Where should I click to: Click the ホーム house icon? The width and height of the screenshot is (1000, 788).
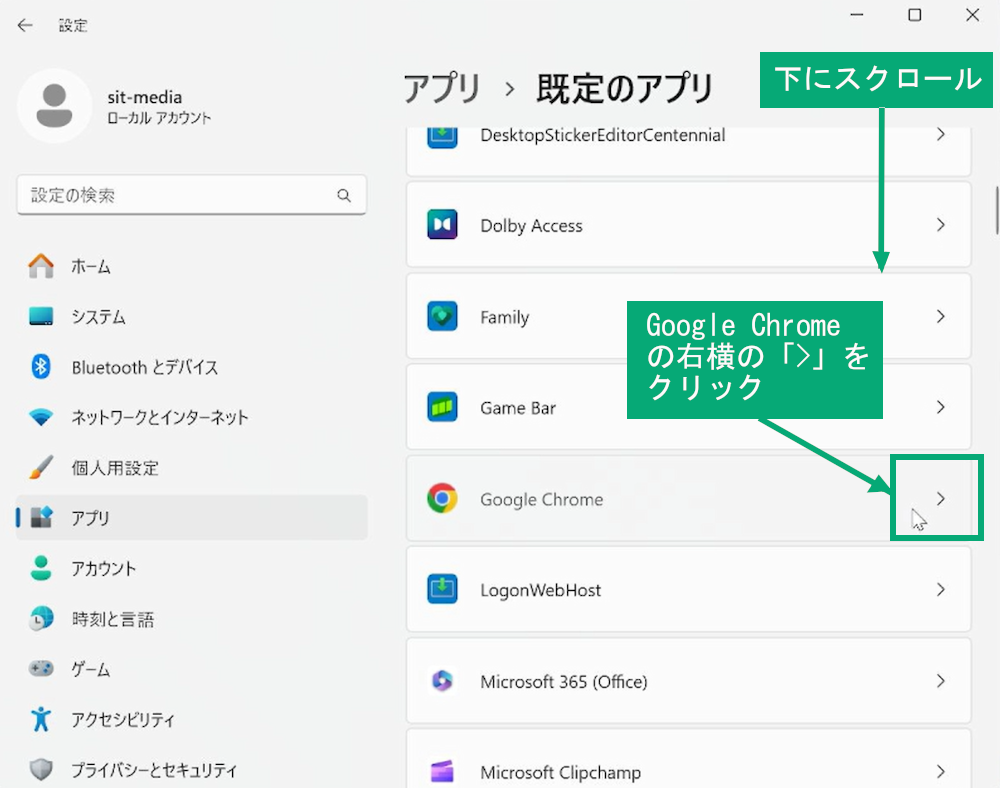[x=41, y=266]
